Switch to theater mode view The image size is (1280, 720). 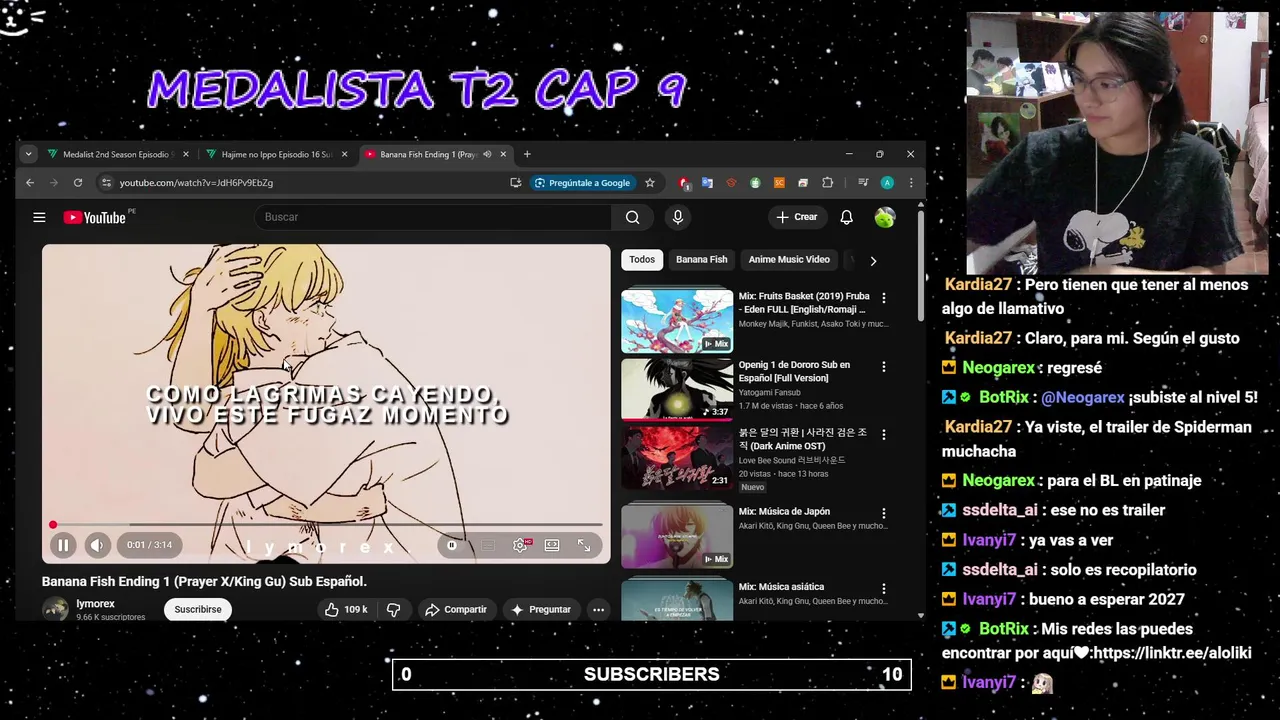pos(552,545)
